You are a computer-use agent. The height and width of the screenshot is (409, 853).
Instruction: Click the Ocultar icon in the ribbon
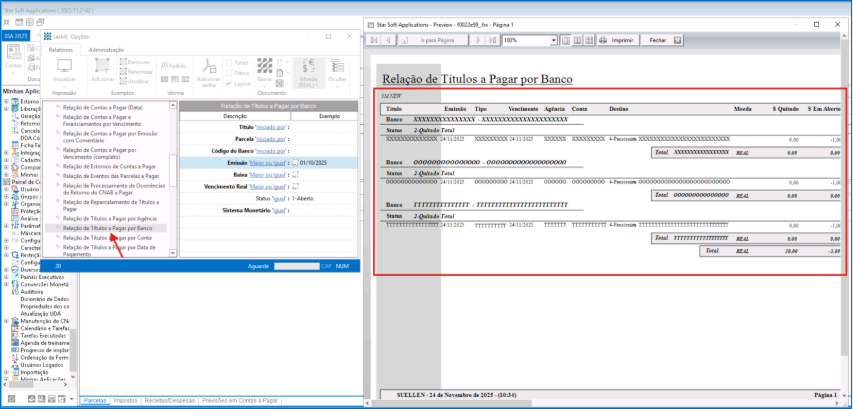tap(337, 68)
